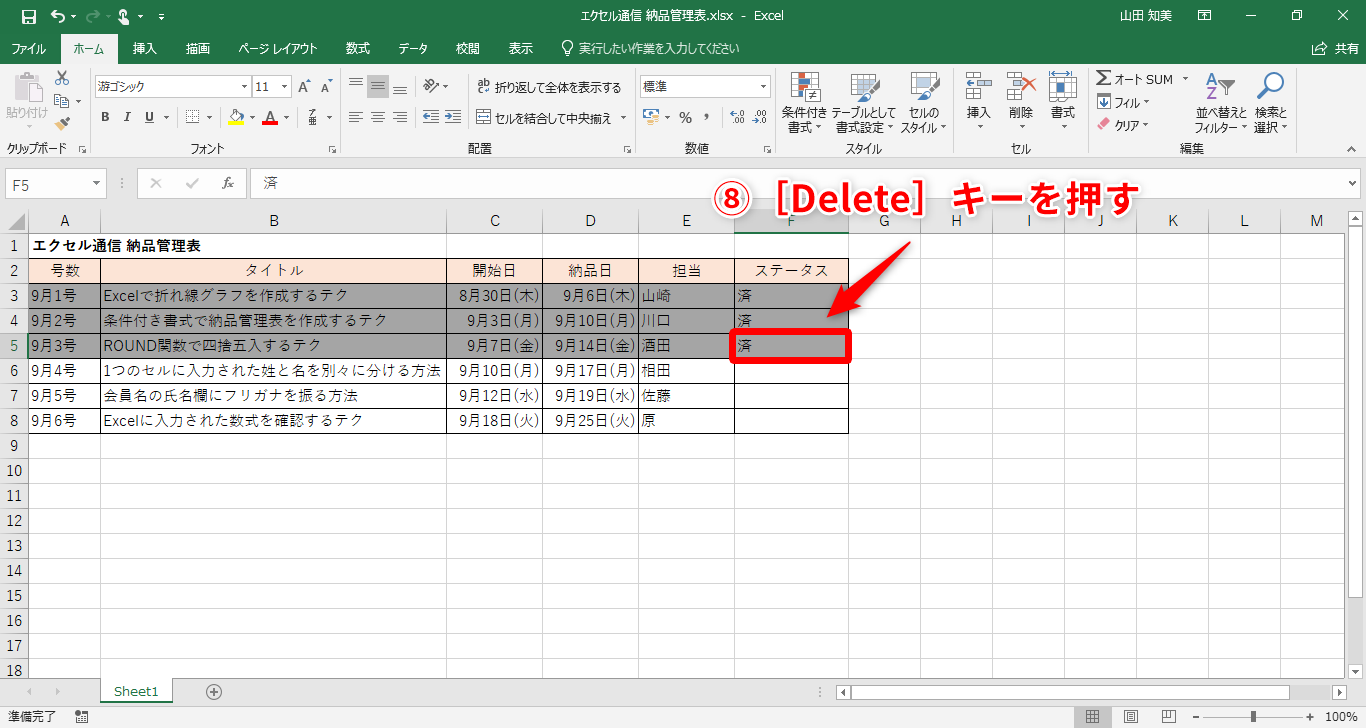This screenshot has height=728, width=1366.
Task: Open セルのスタイル cell styles
Action: point(922,103)
